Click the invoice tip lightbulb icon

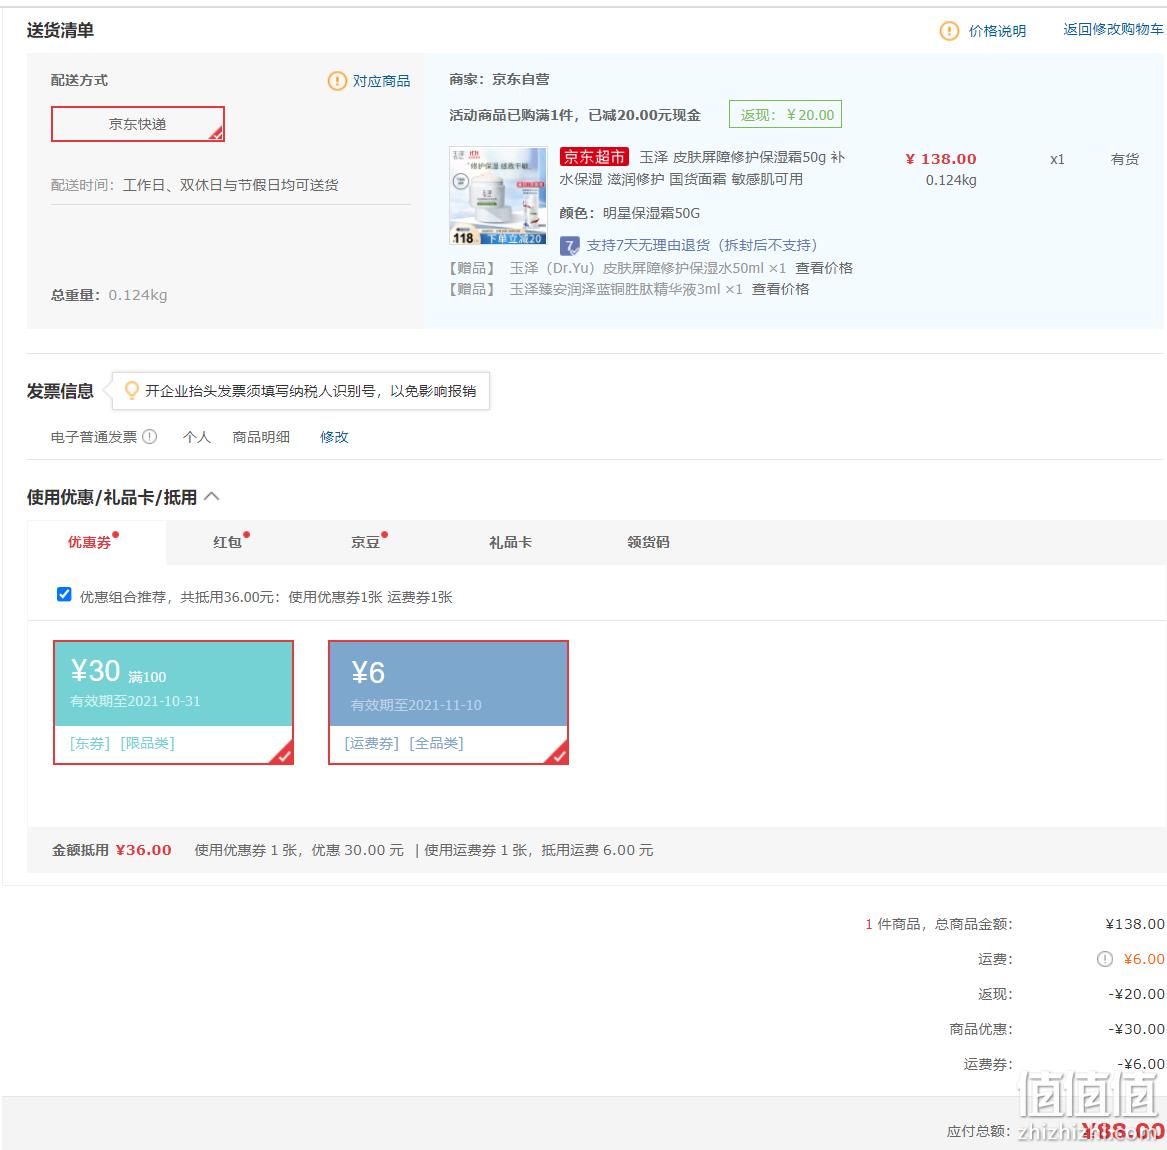click(132, 390)
